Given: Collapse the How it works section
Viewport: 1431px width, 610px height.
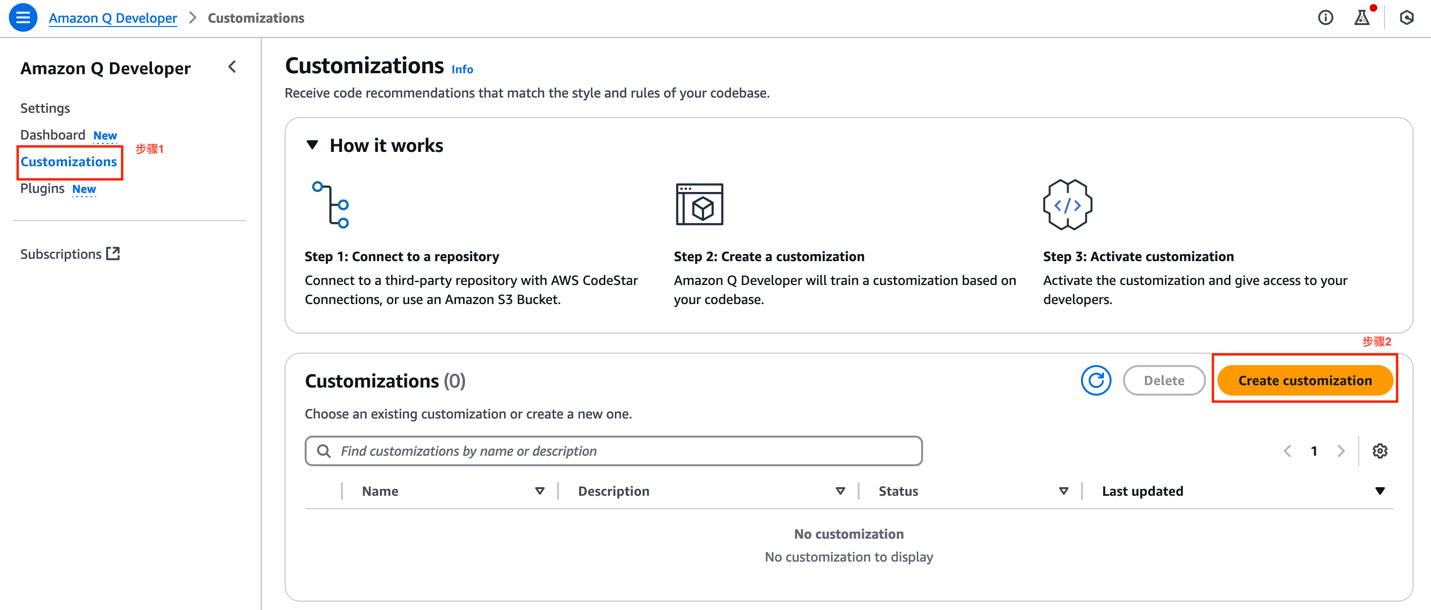Looking at the screenshot, I should coord(313,146).
